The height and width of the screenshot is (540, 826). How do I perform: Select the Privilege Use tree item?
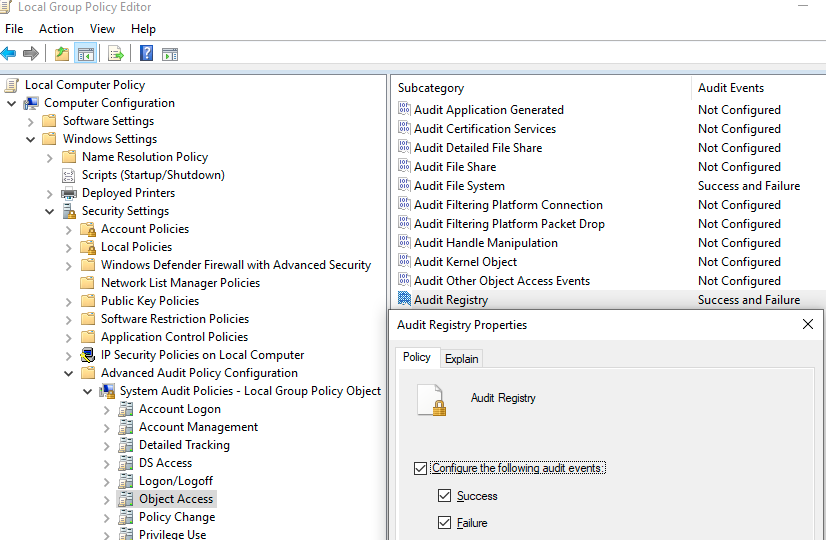tap(173, 534)
